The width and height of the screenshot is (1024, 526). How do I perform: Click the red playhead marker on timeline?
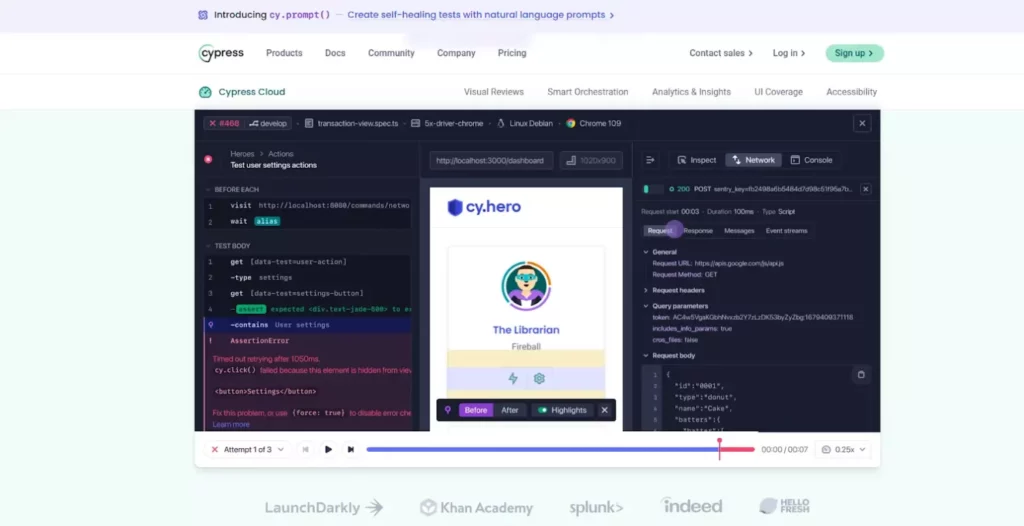[x=719, y=448]
